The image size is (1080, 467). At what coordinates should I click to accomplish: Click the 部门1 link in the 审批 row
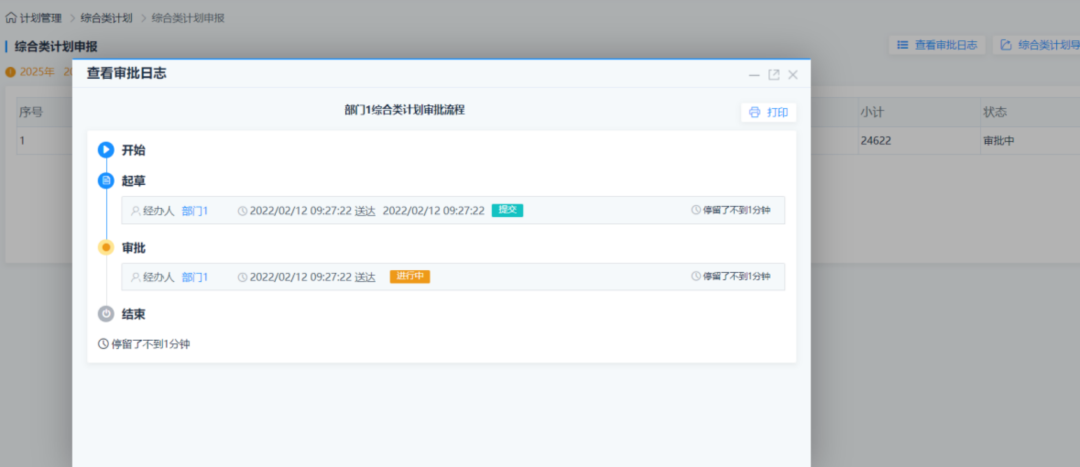coord(195,277)
